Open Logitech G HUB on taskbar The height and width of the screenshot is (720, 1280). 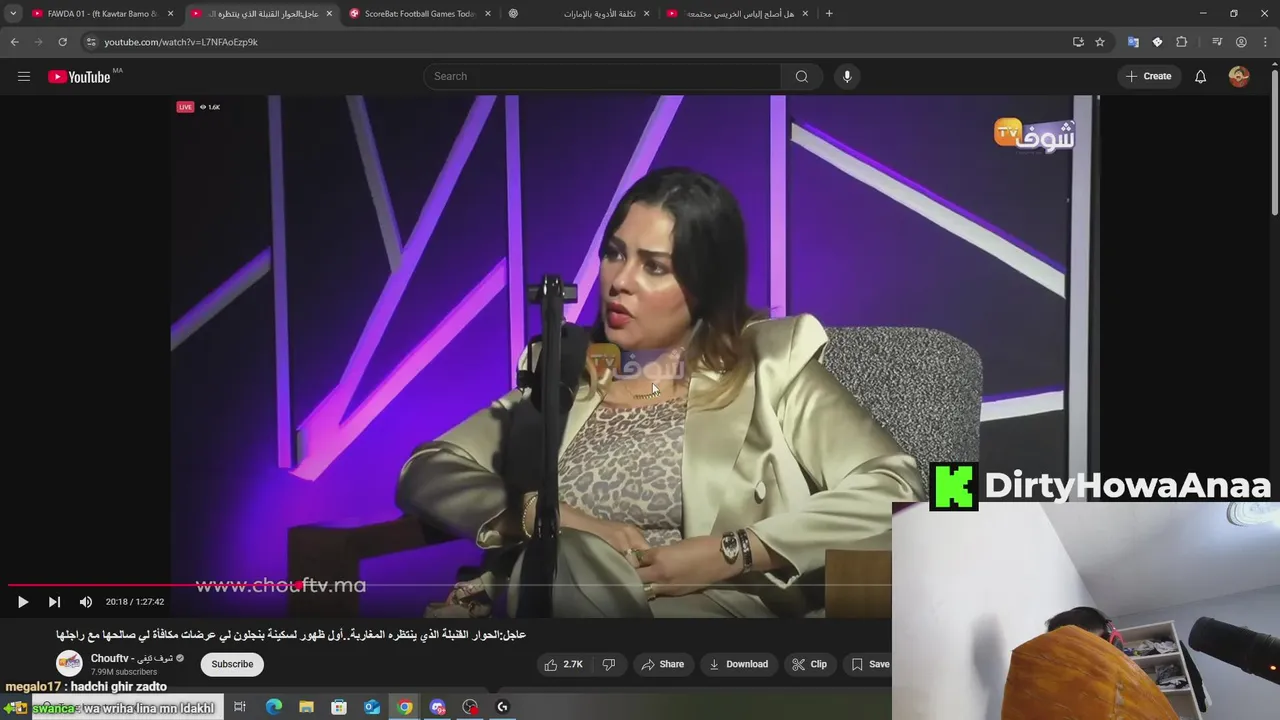coord(503,707)
